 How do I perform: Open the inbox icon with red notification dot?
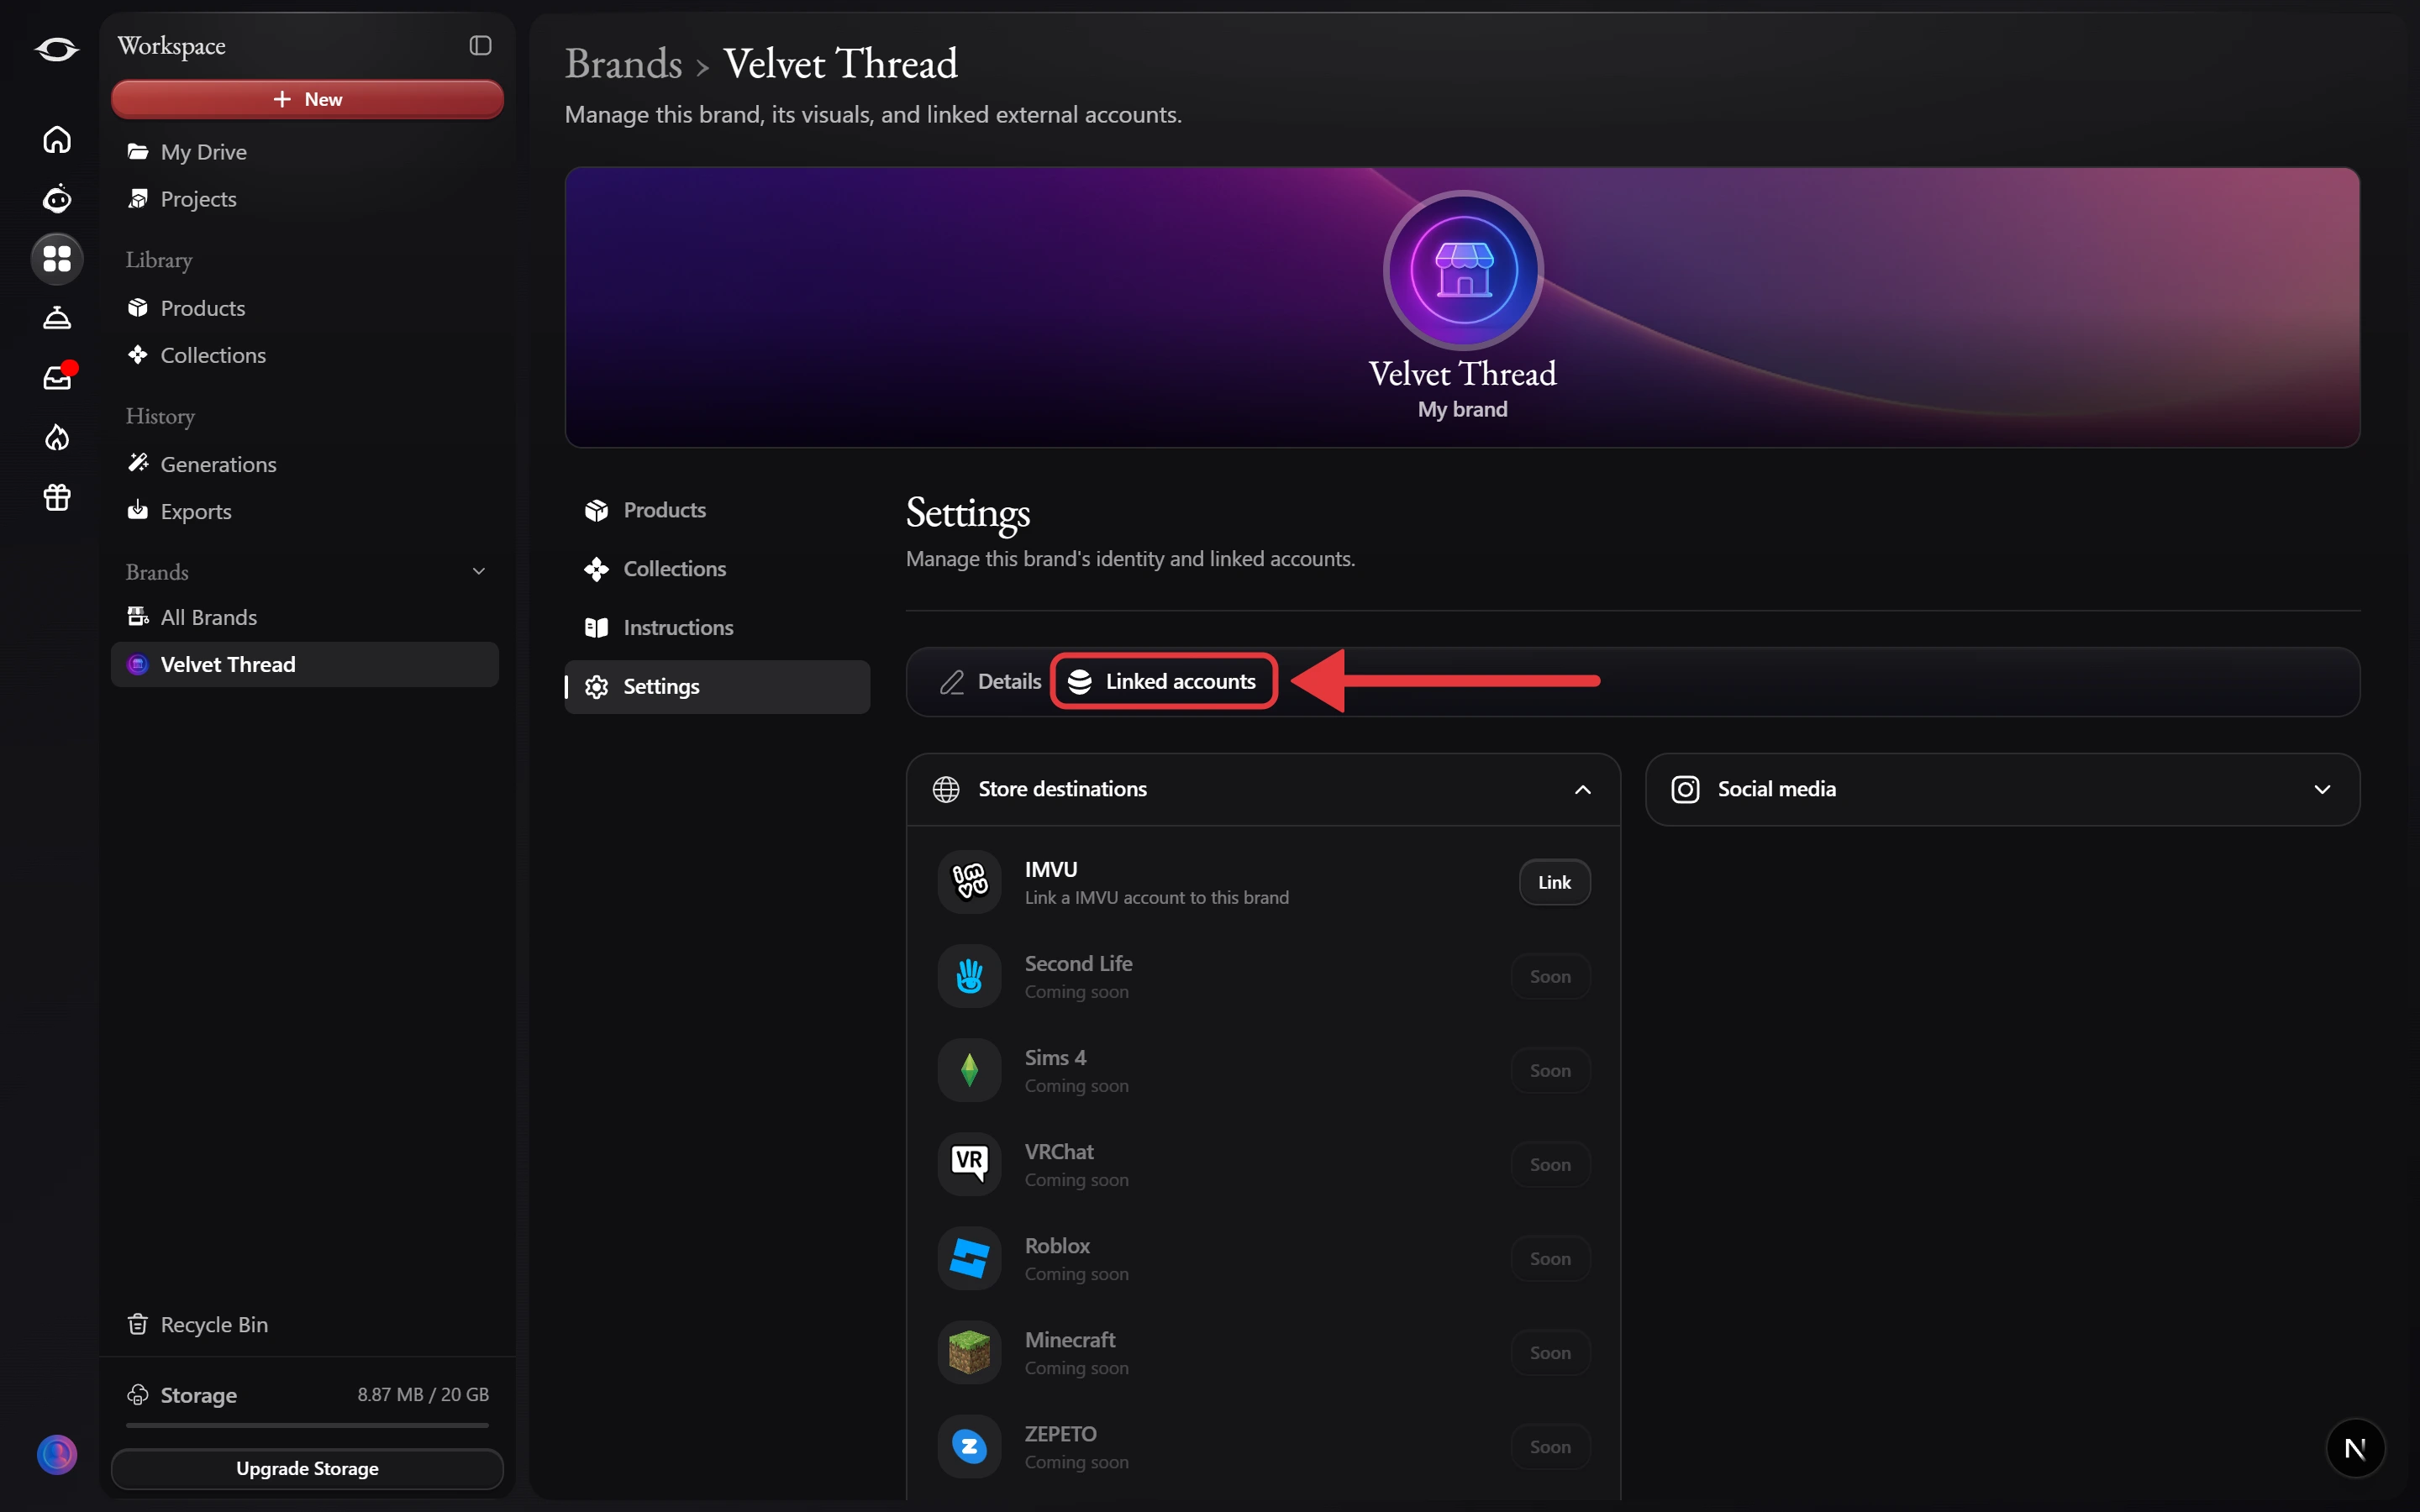(x=57, y=378)
